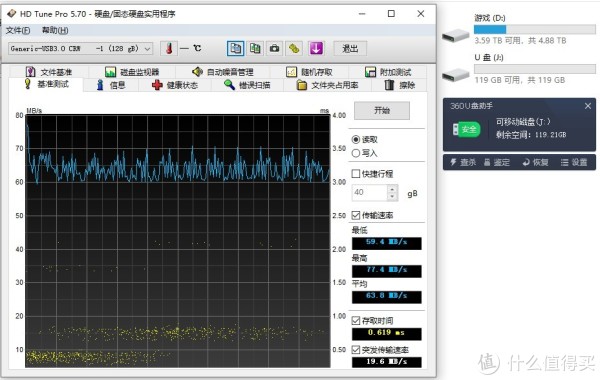Click 鉴定 identify in 360 helper
Viewport: 600px width, 380px height.
[496, 163]
